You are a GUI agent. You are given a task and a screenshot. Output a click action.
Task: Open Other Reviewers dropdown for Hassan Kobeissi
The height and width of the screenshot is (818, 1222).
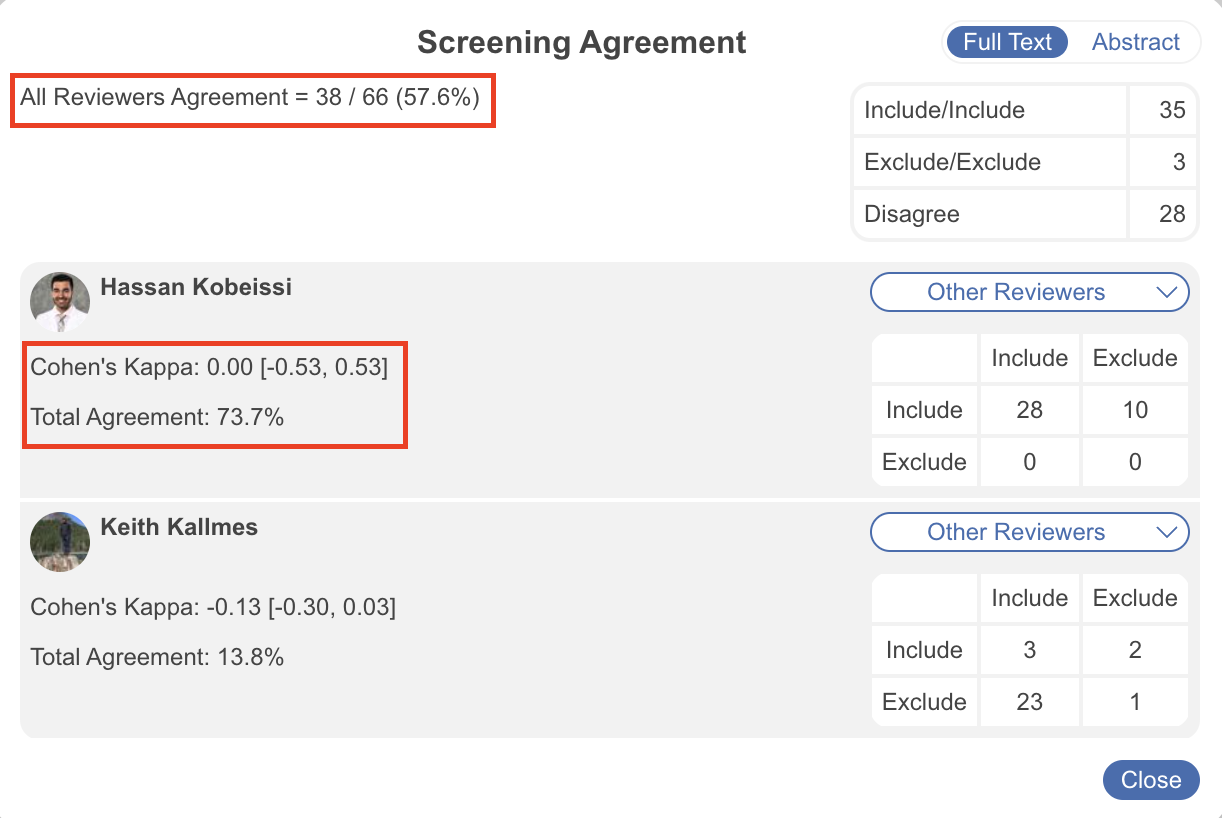[x=1028, y=292]
